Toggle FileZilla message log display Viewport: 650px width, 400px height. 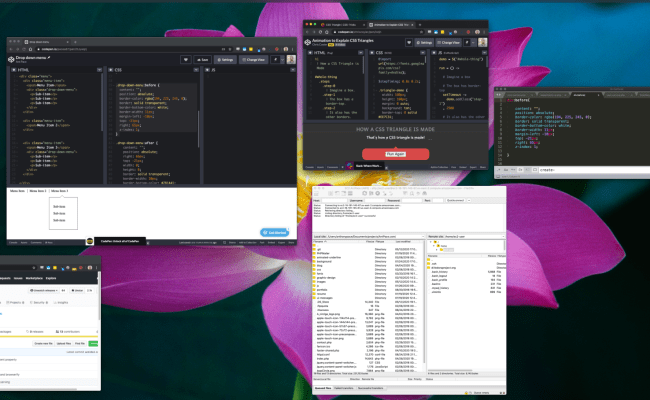click(x=330, y=193)
